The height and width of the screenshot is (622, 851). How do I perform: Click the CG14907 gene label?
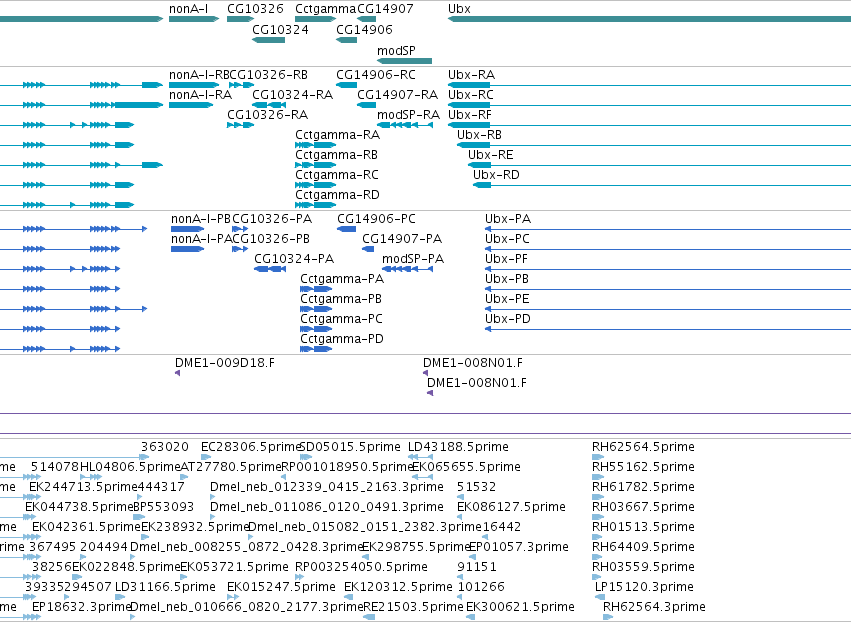click(x=385, y=9)
